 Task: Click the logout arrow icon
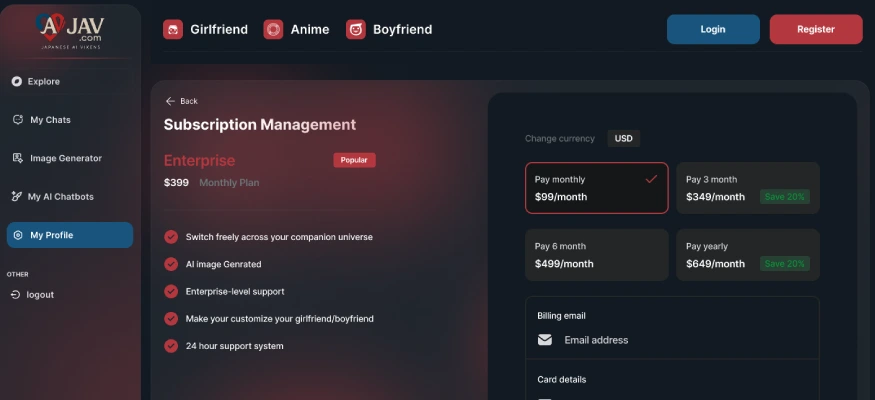(16, 295)
